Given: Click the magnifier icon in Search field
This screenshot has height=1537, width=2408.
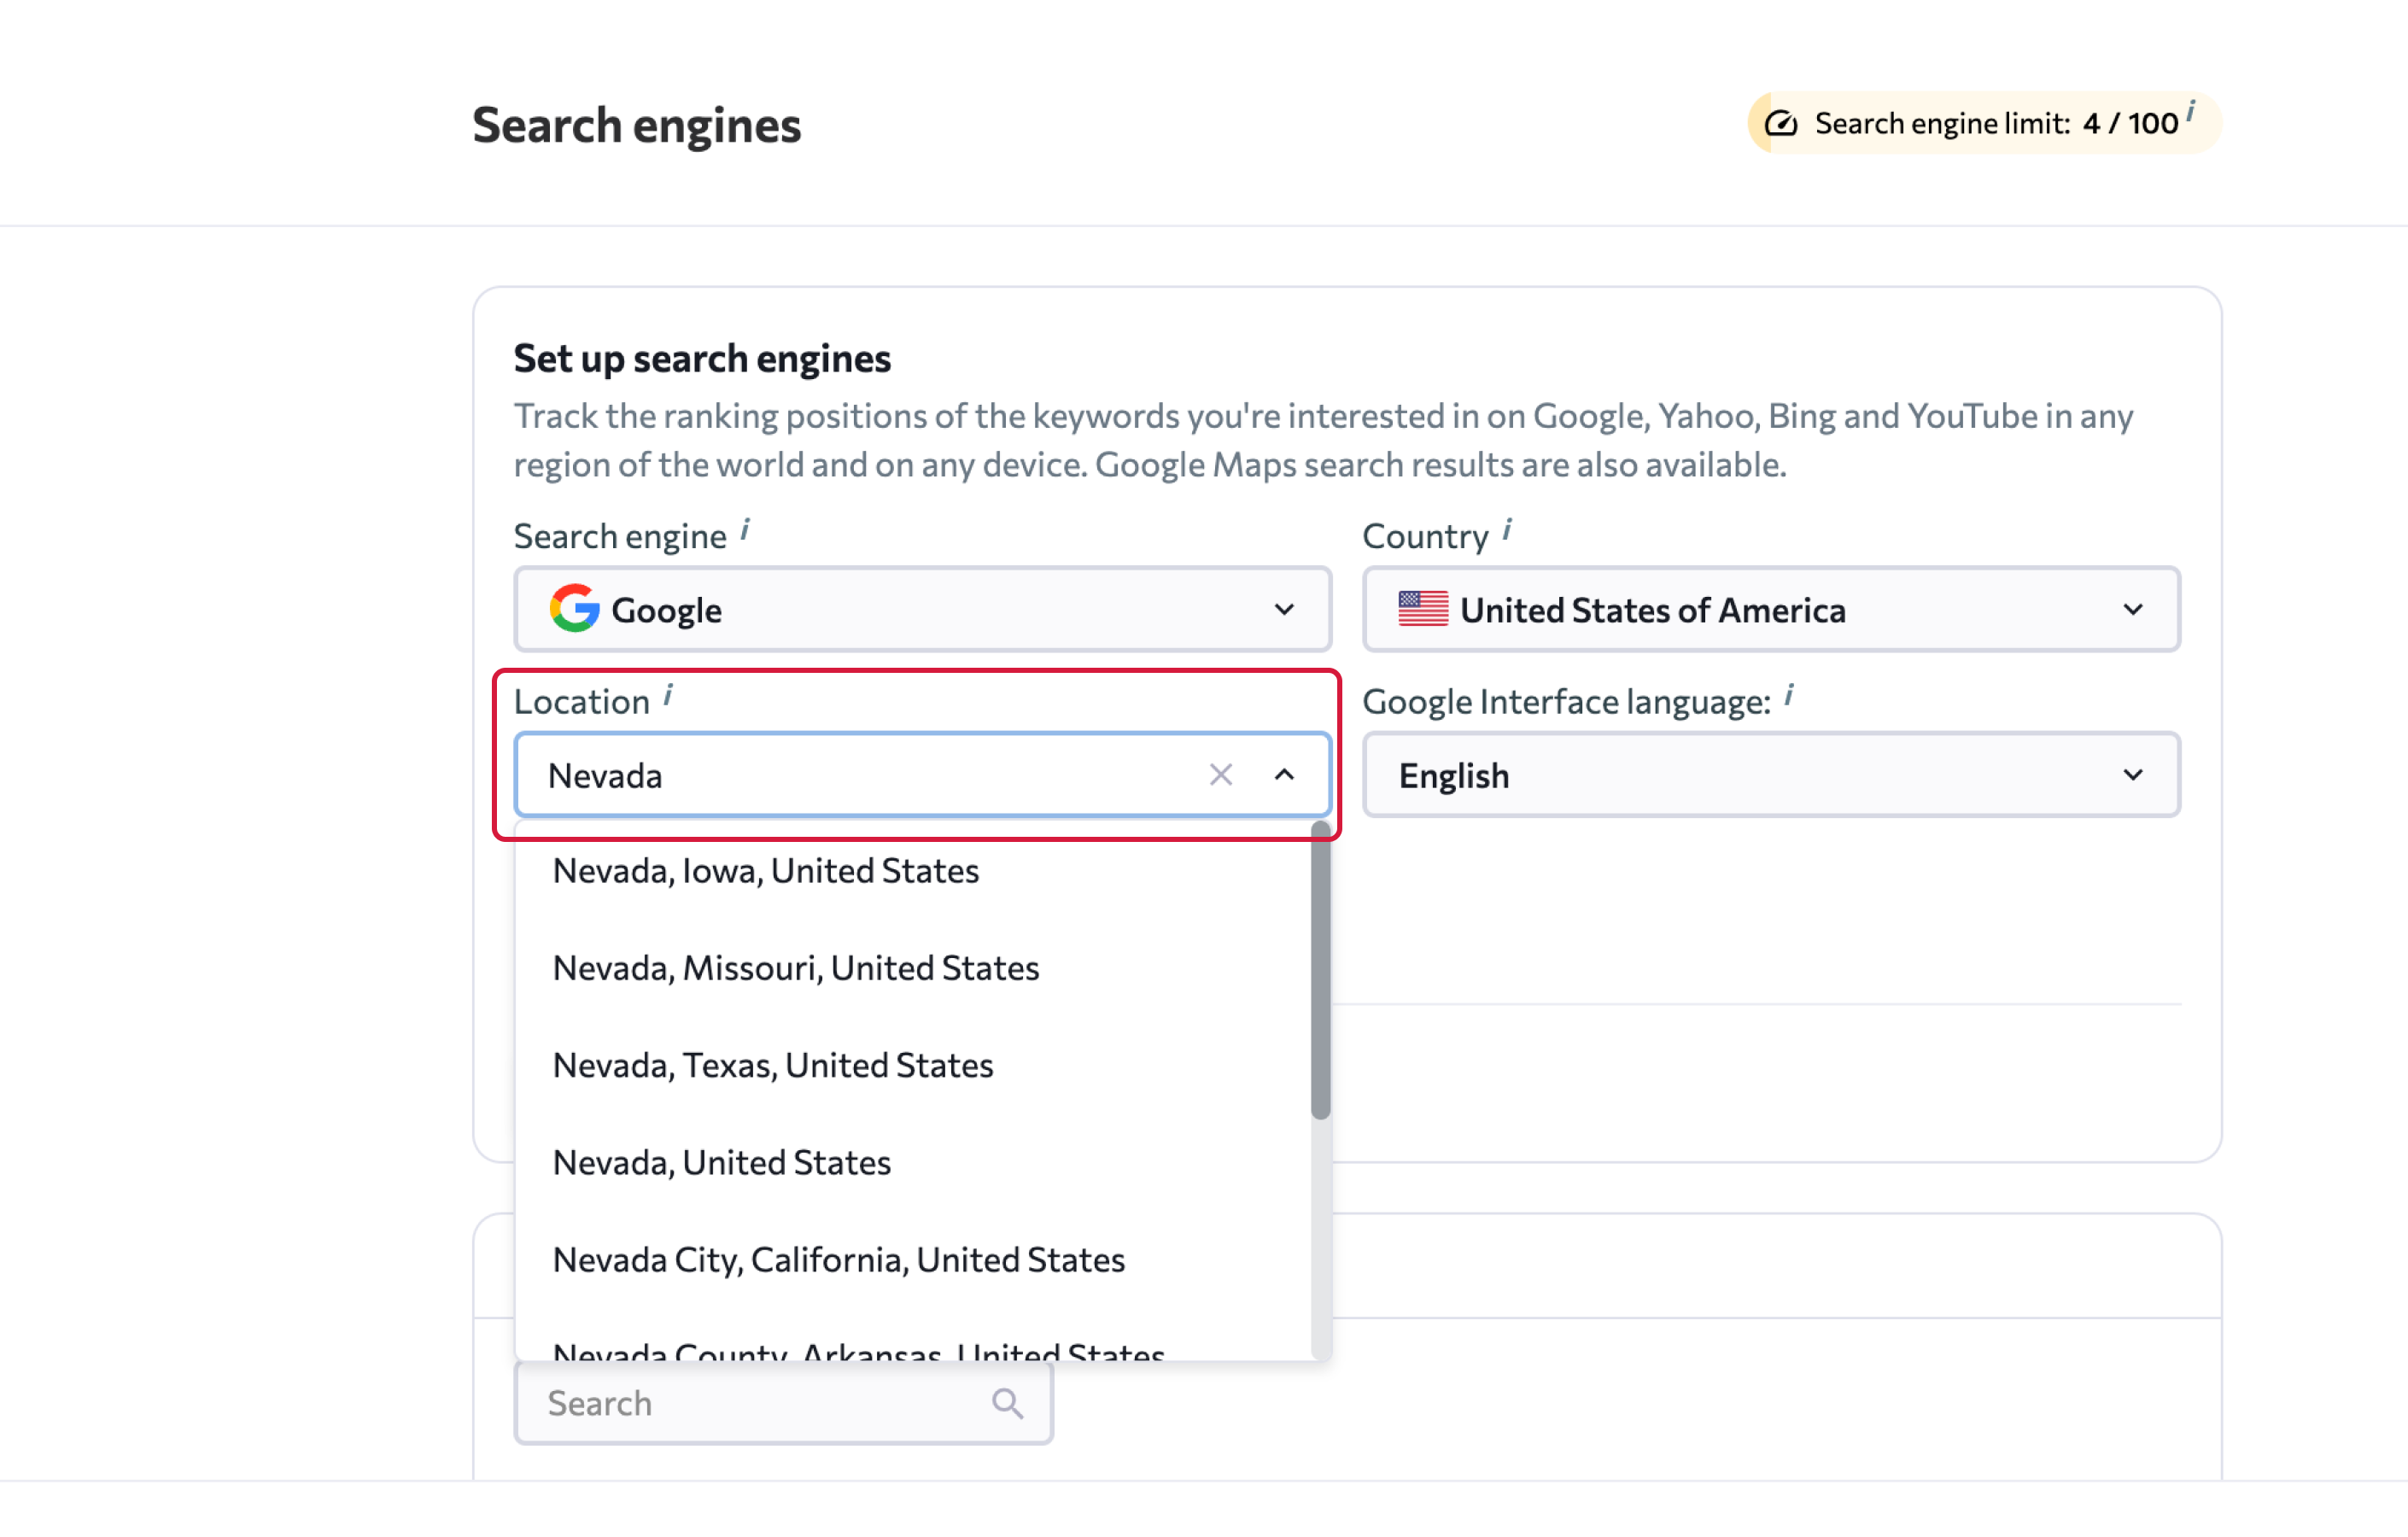Looking at the screenshot, I should coord(1007,1403).
